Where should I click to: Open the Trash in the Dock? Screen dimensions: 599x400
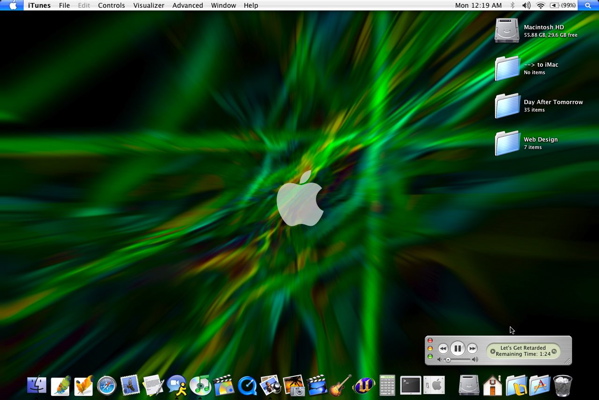tap(563, 385)
